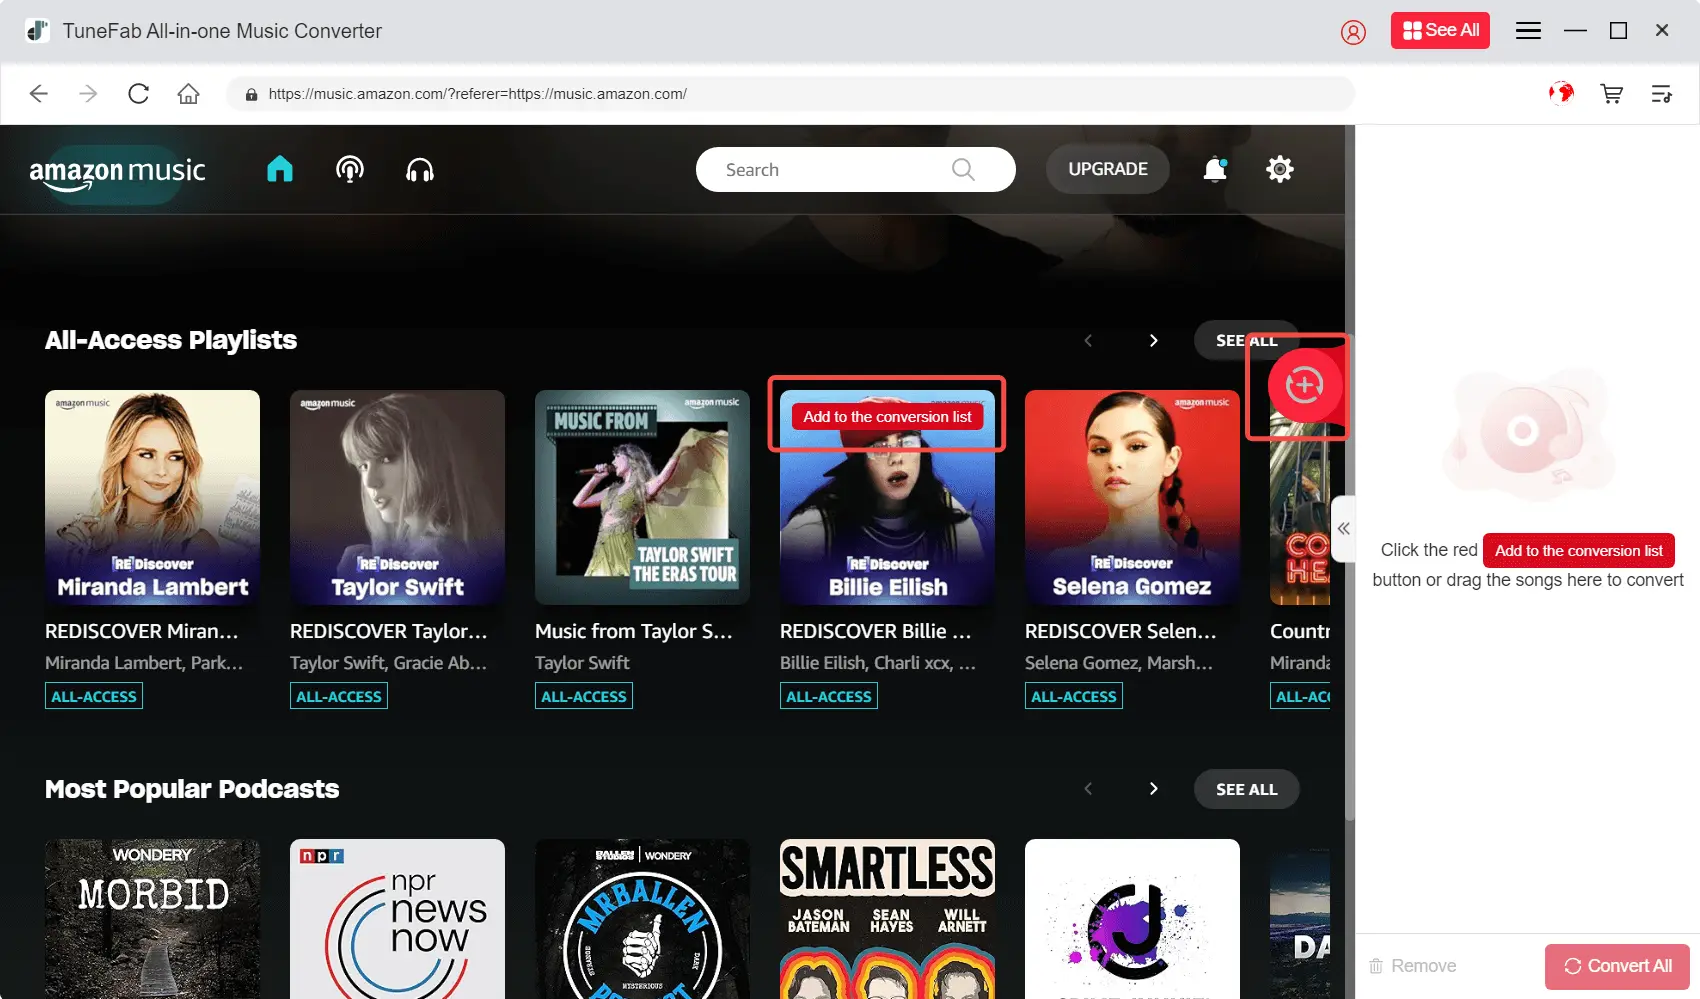Click SEE ALL for Most Popular Podcasts

1246,789
